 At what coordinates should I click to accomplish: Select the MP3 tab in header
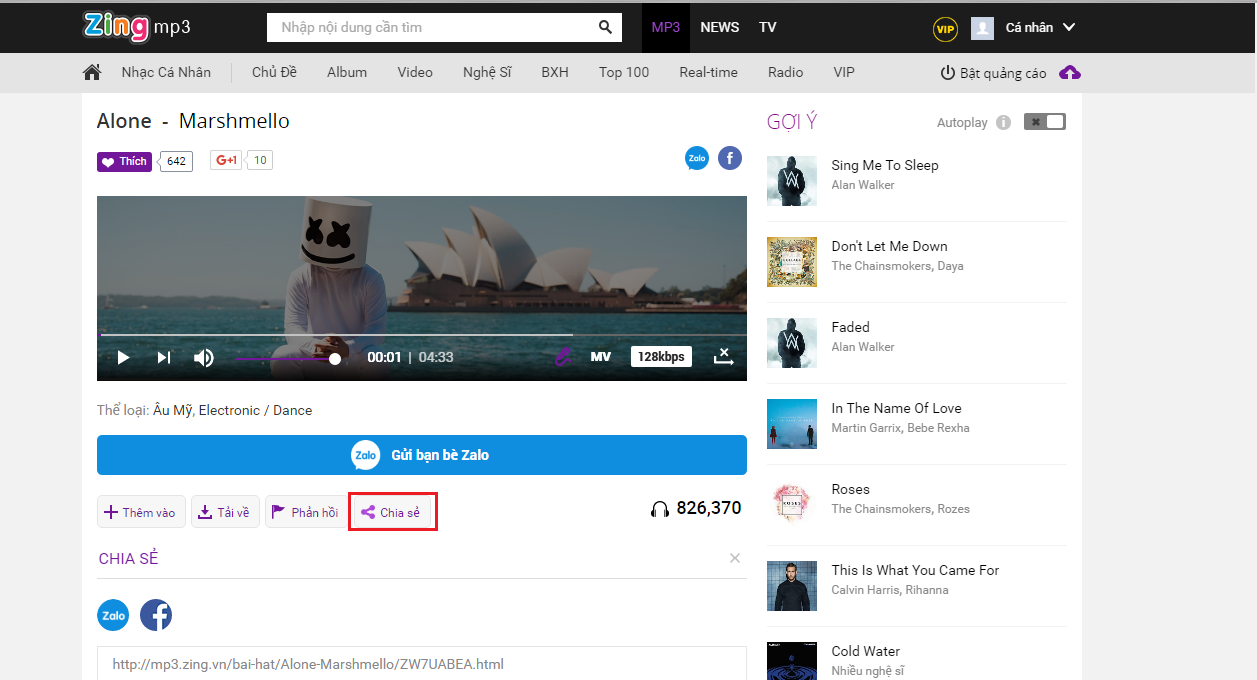tap(666, 27)
